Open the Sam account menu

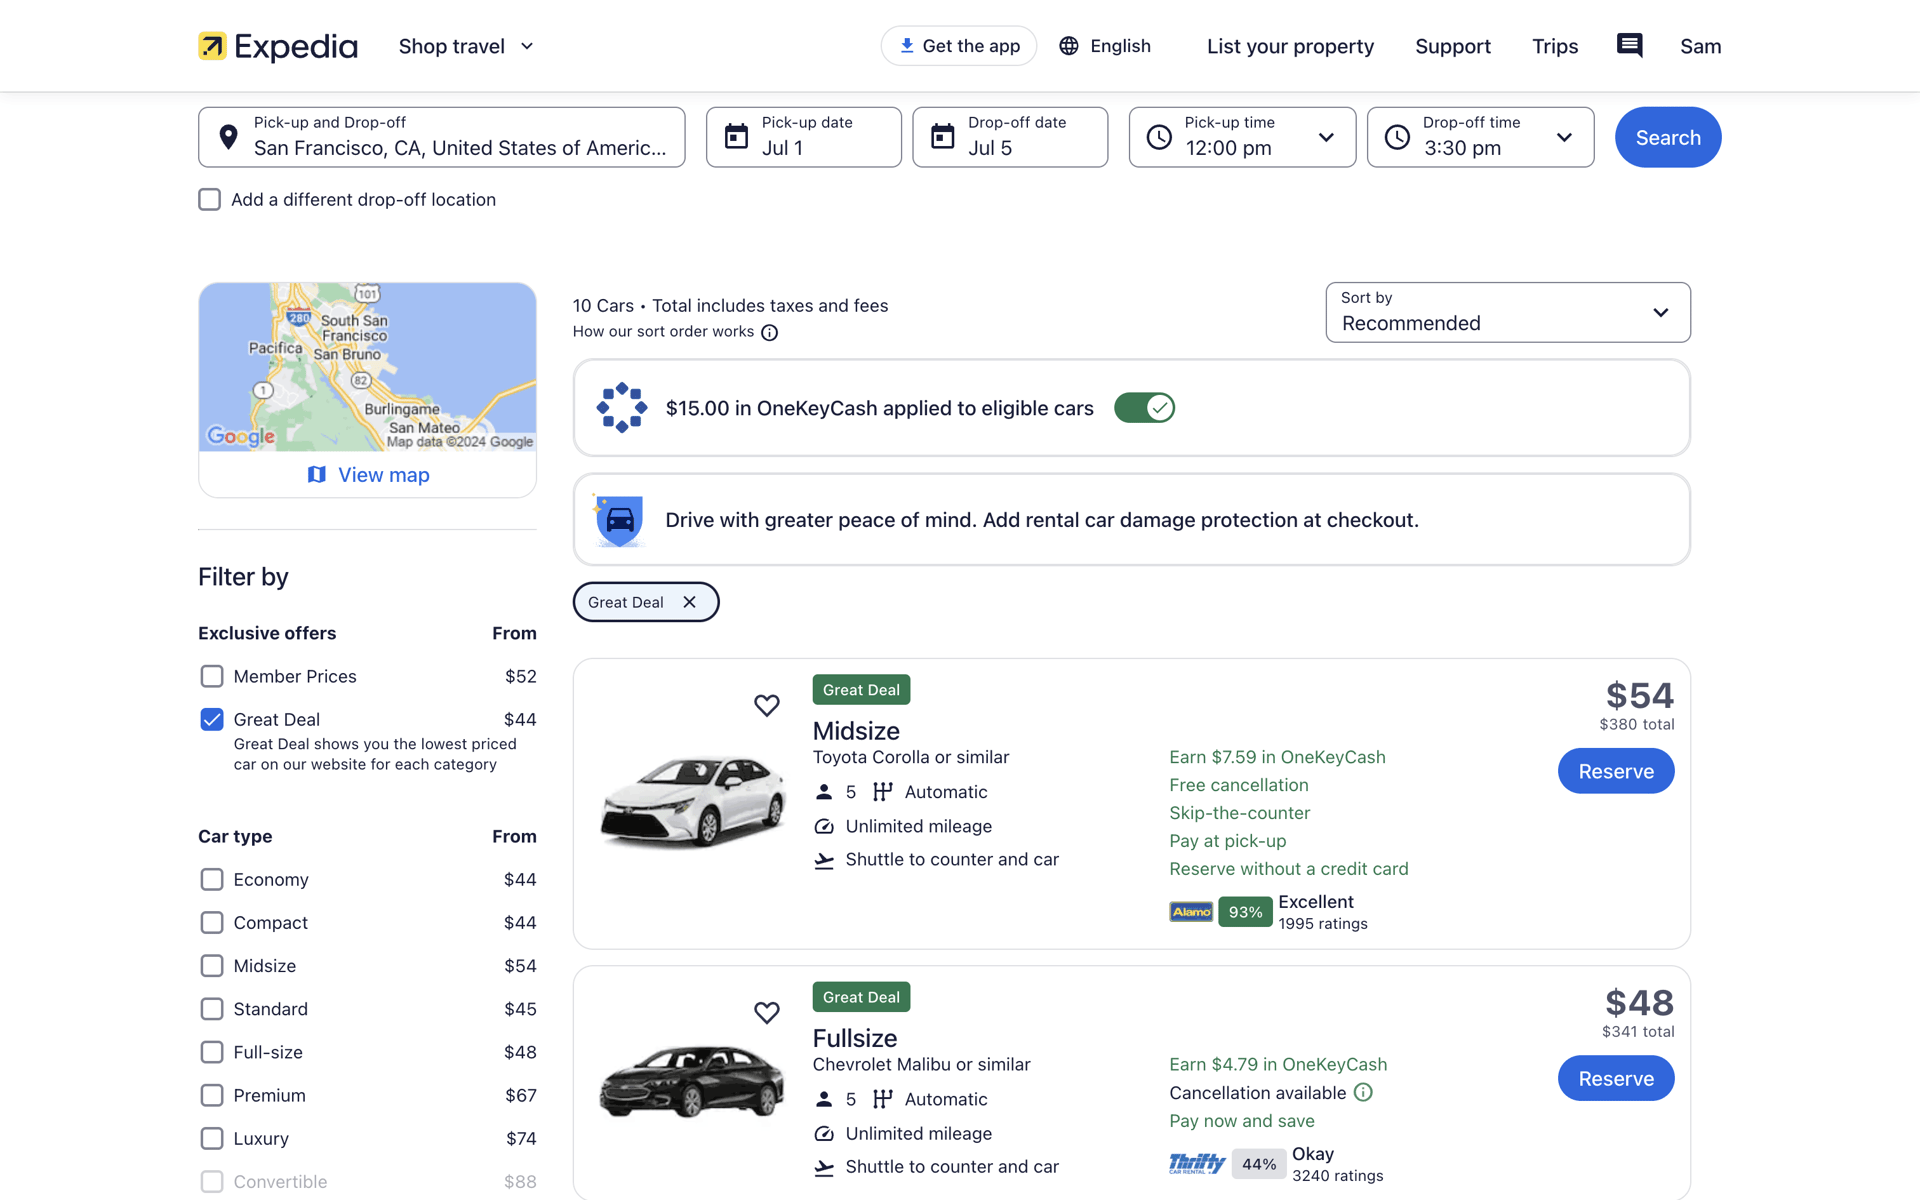[1700, 46]
